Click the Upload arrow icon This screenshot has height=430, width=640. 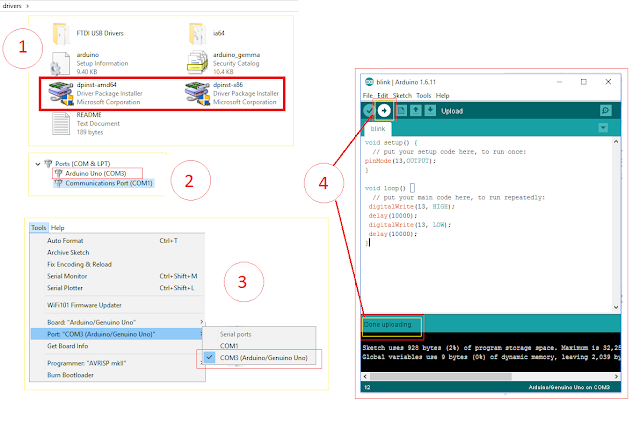click(384, 111)
